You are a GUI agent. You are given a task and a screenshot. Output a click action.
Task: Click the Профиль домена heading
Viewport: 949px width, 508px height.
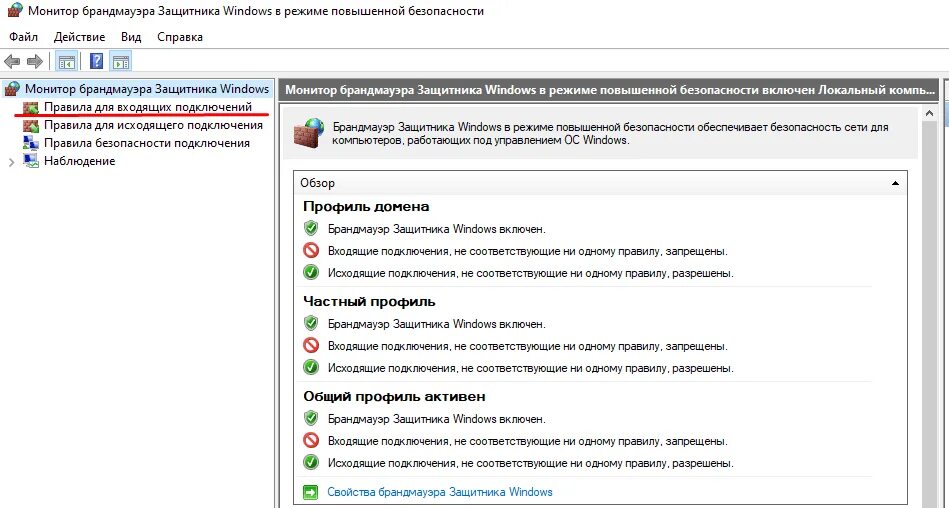pyautogui.click(x=366, y=206)
